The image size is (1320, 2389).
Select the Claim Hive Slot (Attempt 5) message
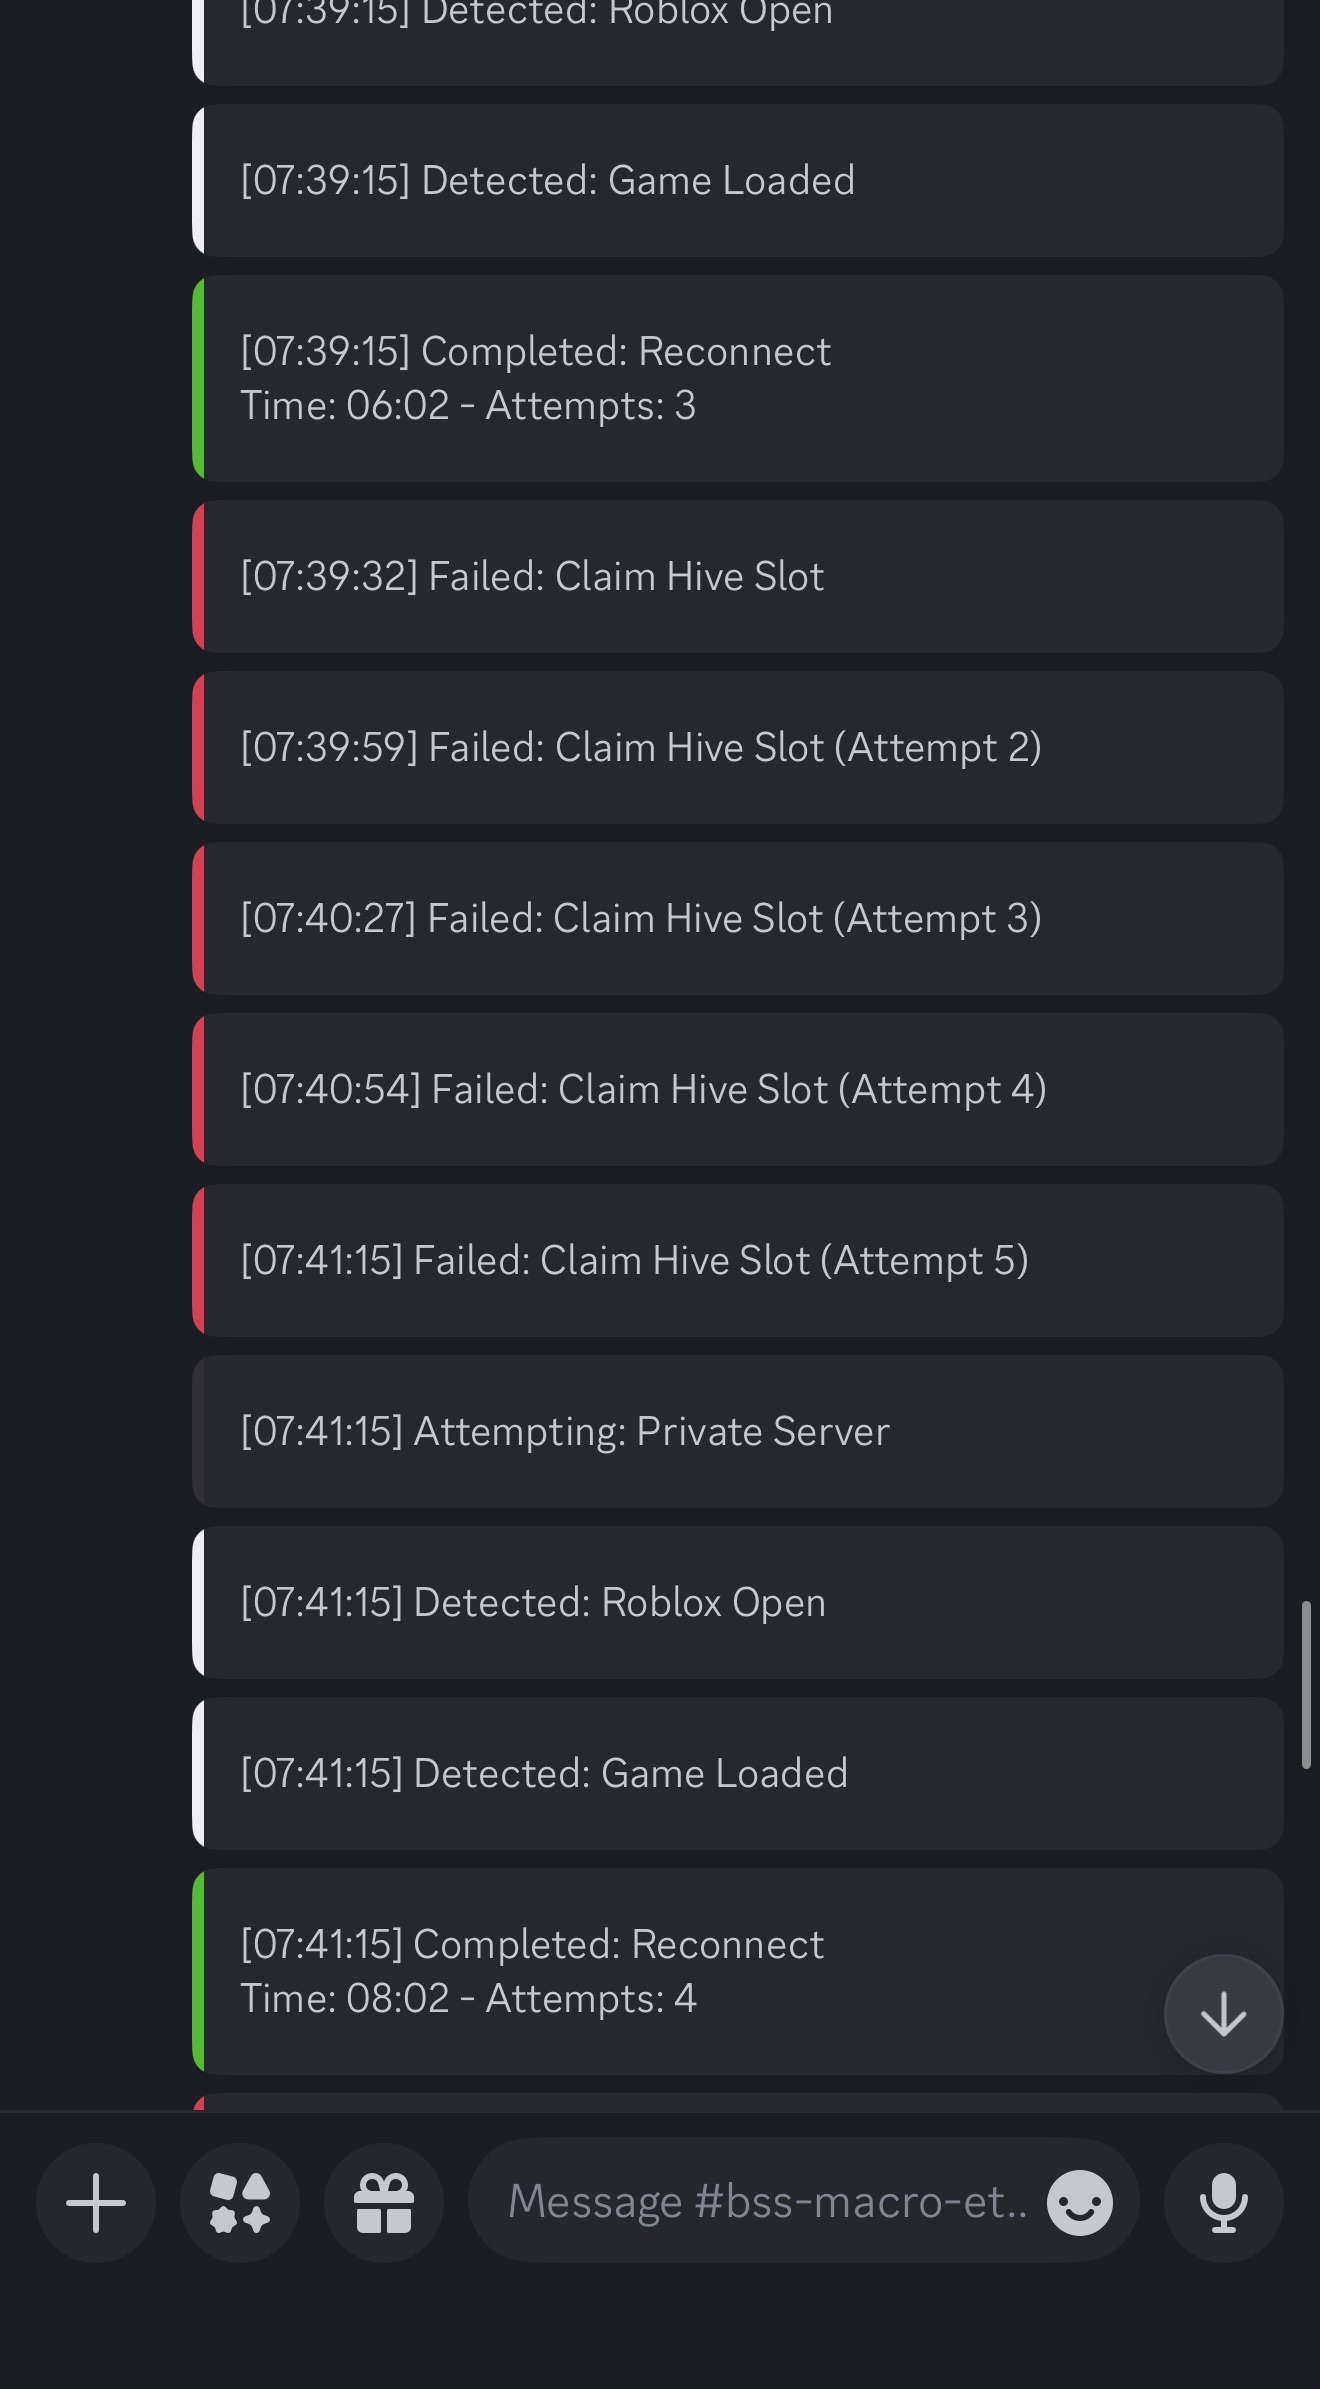pos(738,1261)
